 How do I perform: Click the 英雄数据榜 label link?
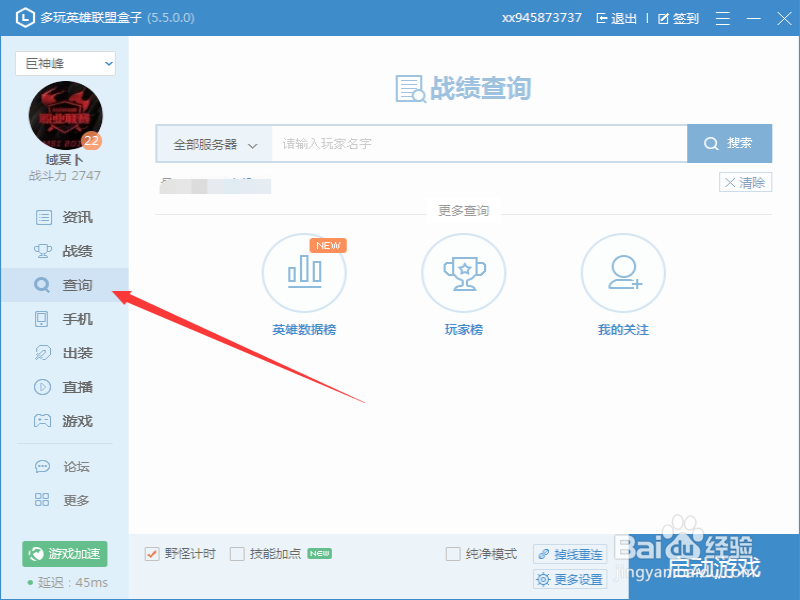point(304,330)
